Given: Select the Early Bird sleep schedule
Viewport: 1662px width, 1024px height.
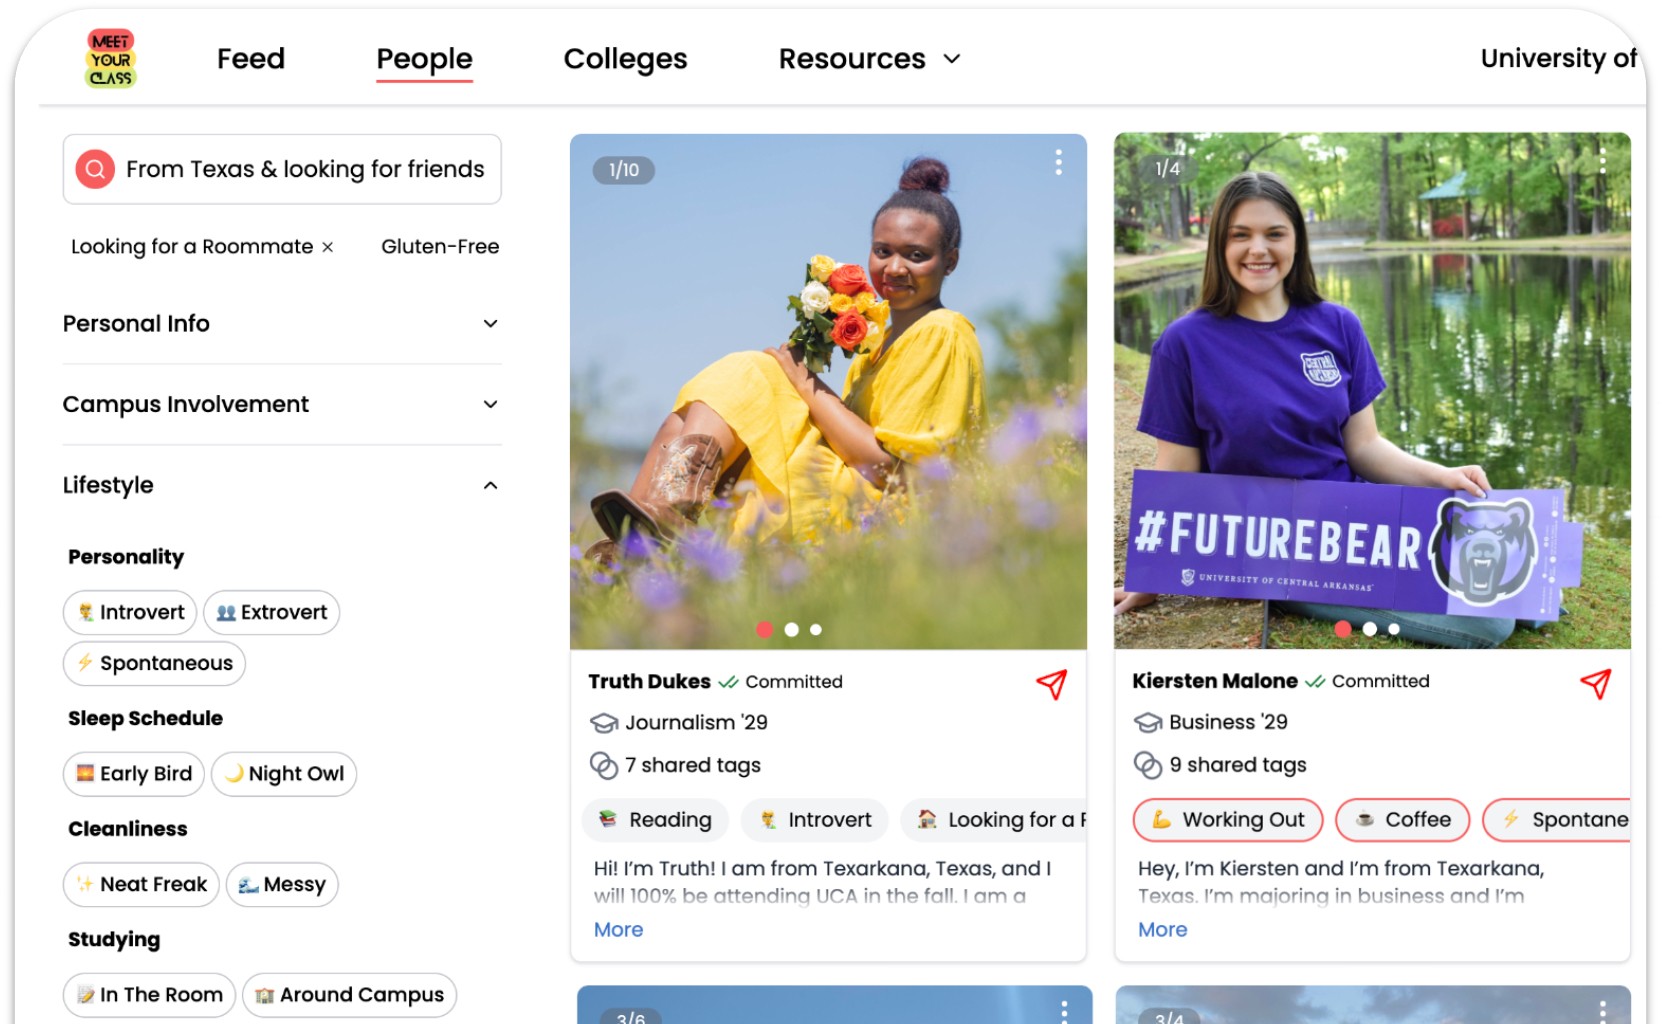Looking at the screenshot, I should click(x=134, y=774).
